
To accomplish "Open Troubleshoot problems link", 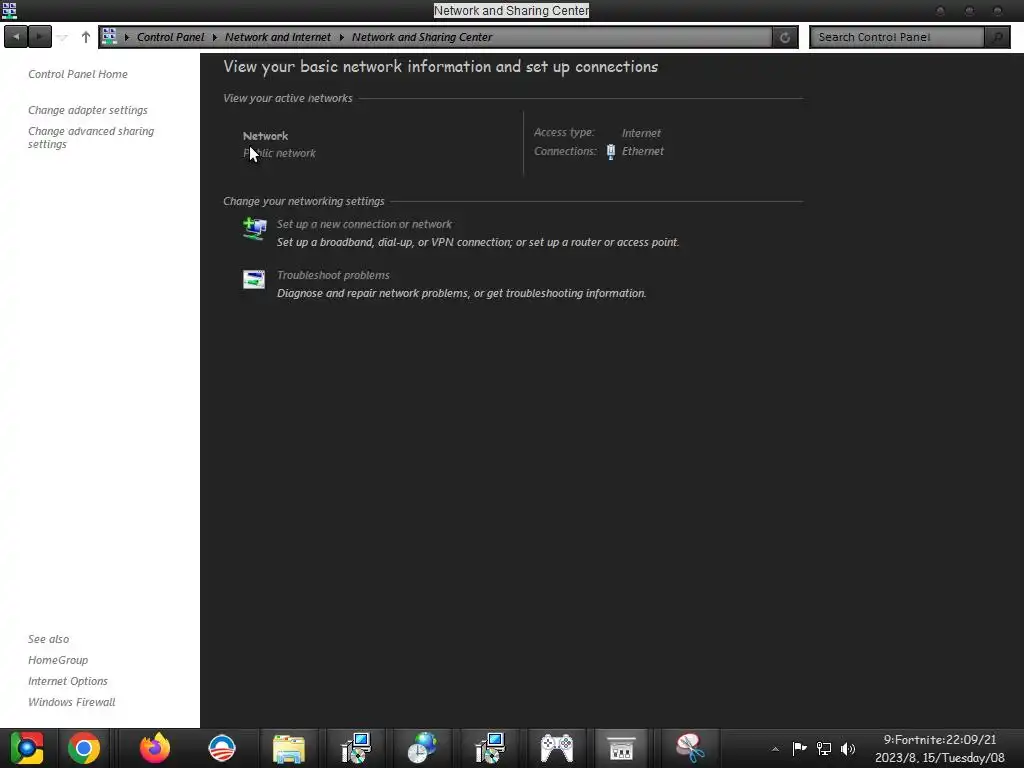I will 333,276.
